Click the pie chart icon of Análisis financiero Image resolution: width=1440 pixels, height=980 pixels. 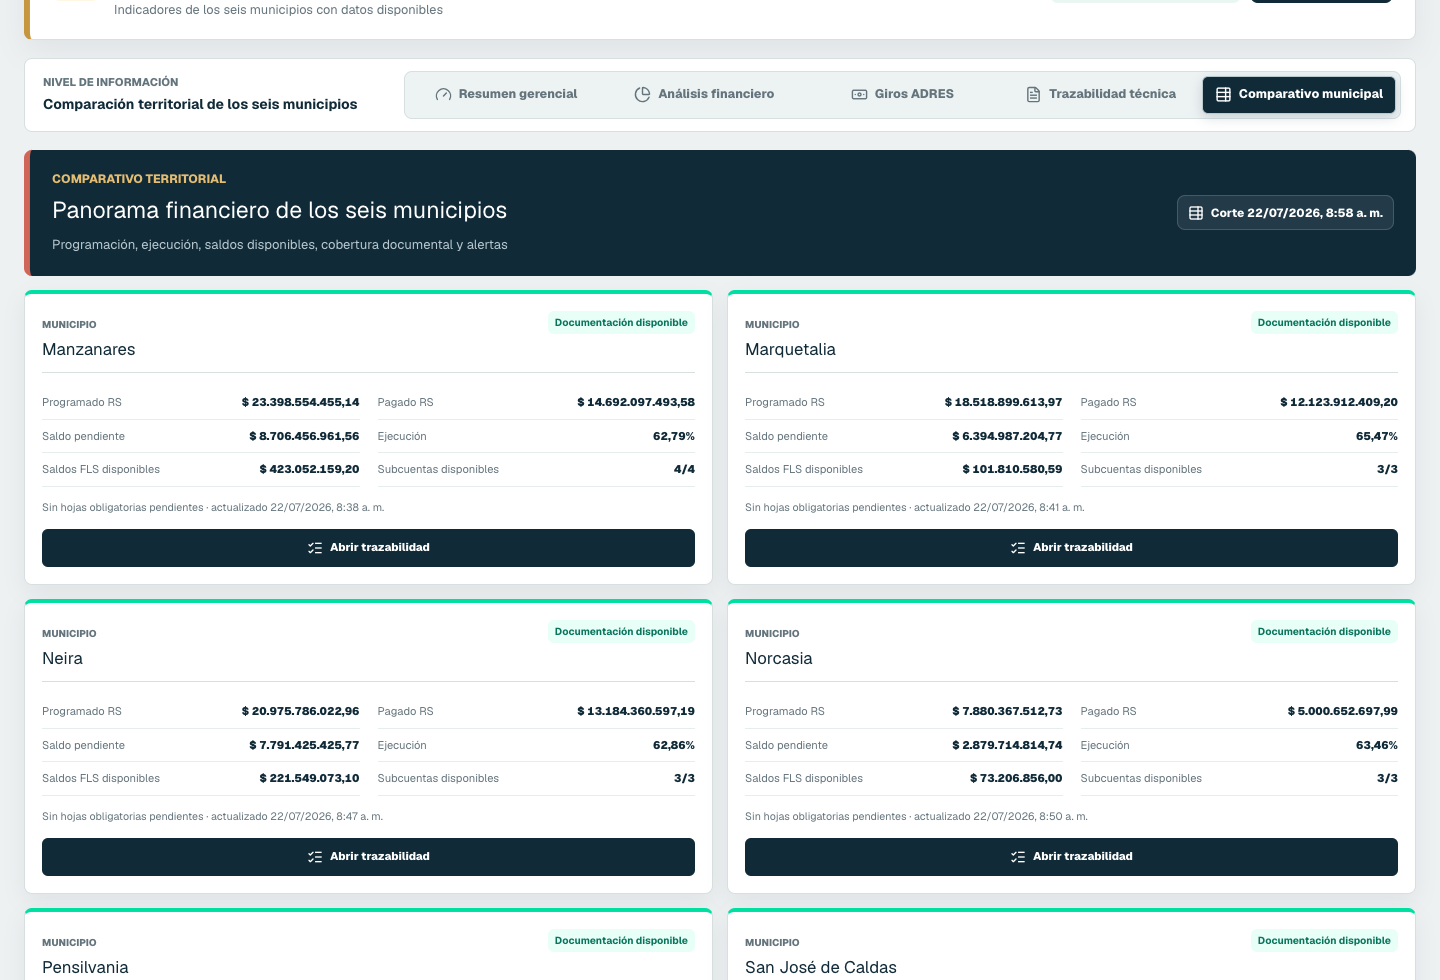tap(642, 94)
